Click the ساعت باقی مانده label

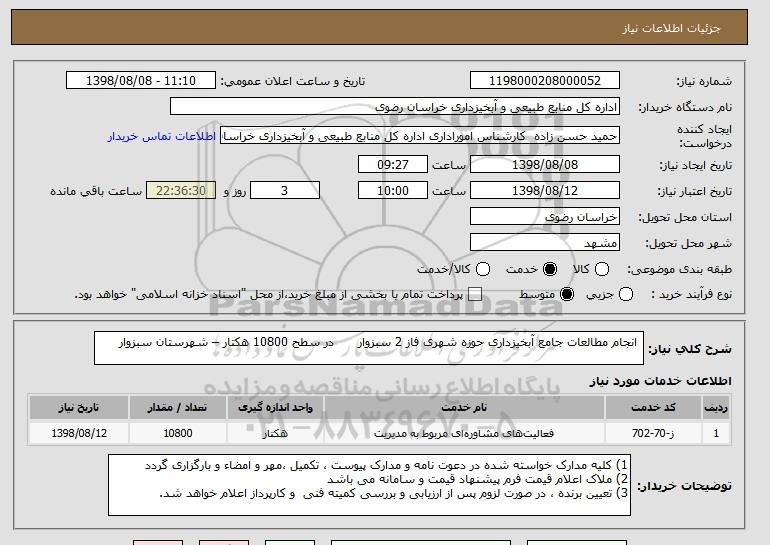coord(96,191)
